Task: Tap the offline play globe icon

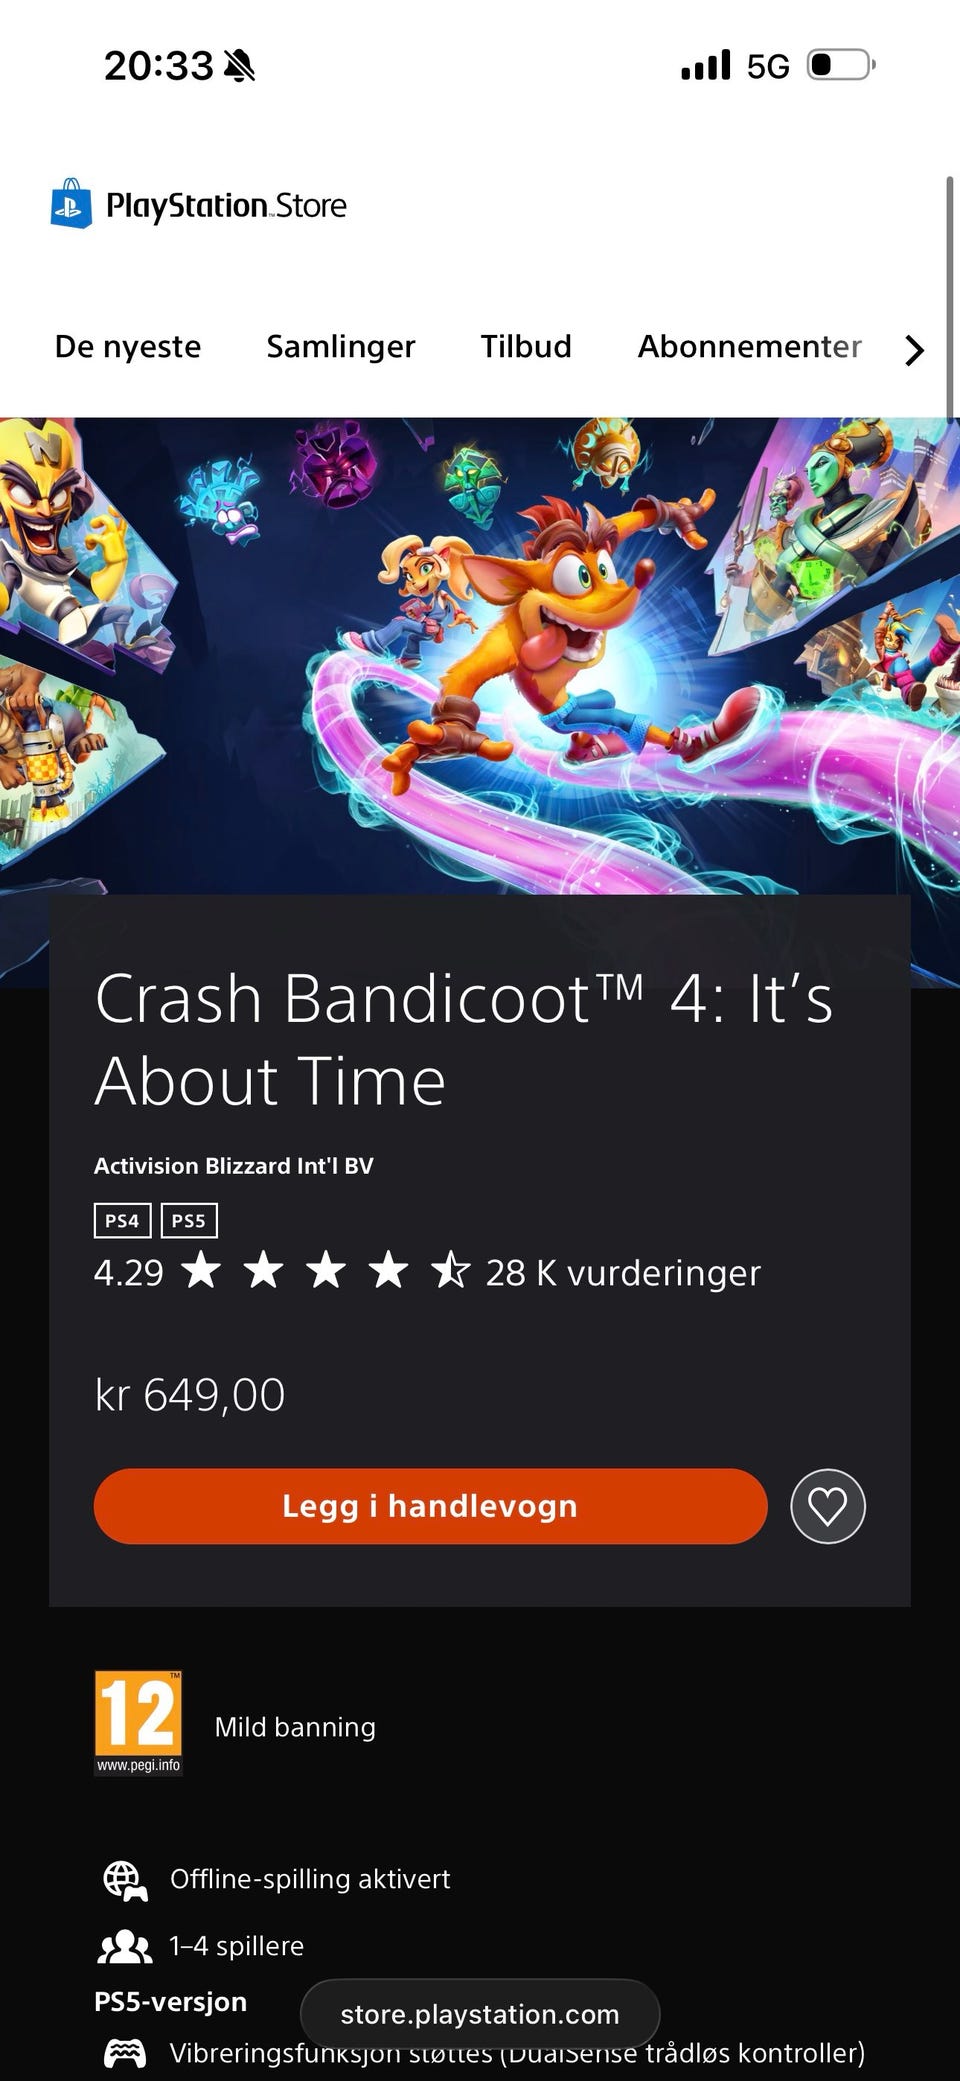Action: (125, 1880)
